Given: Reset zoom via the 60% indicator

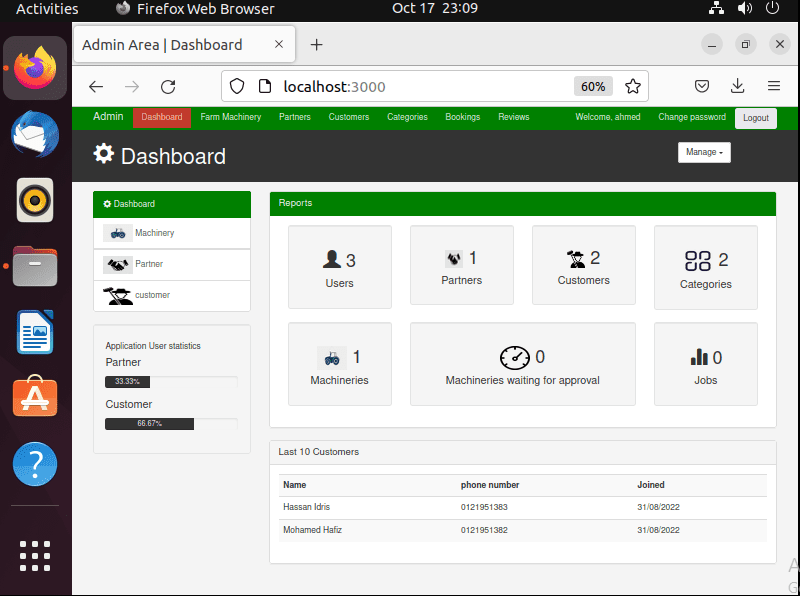Looking at the screenshot, I should click(x=593, y=87).
